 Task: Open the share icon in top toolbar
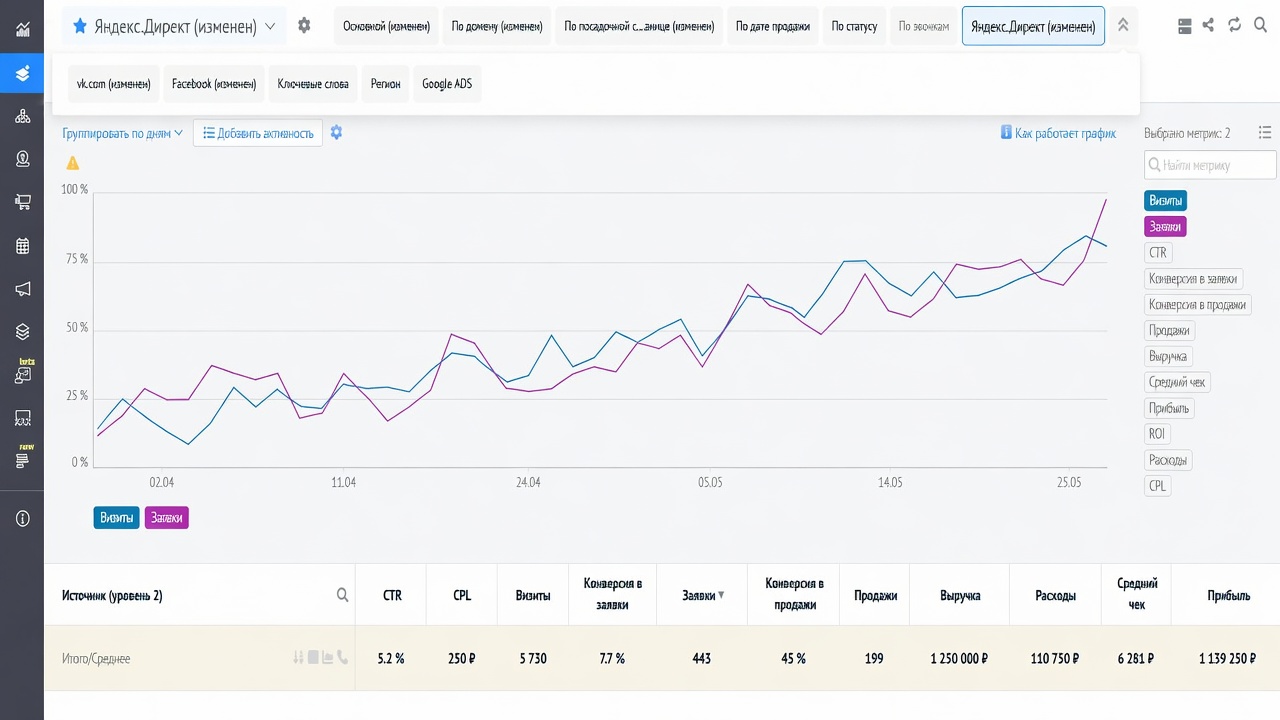[x=1209, y=26]
